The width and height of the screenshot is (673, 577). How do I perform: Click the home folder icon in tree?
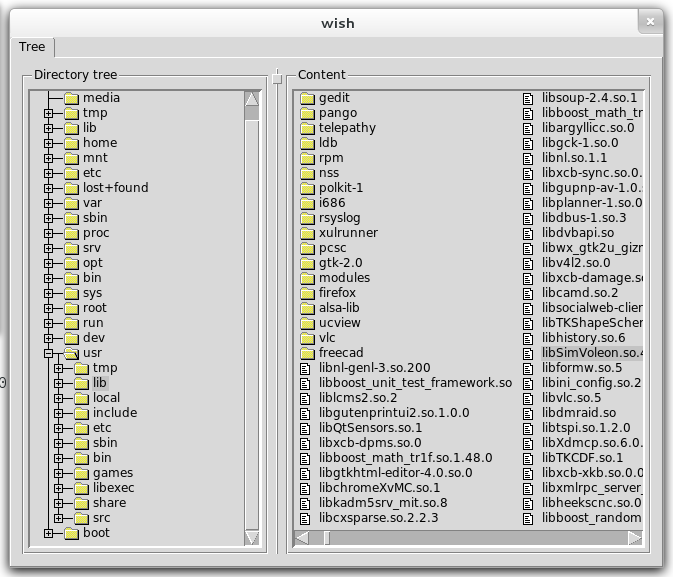pyautogui.click(x=72, y=143)
